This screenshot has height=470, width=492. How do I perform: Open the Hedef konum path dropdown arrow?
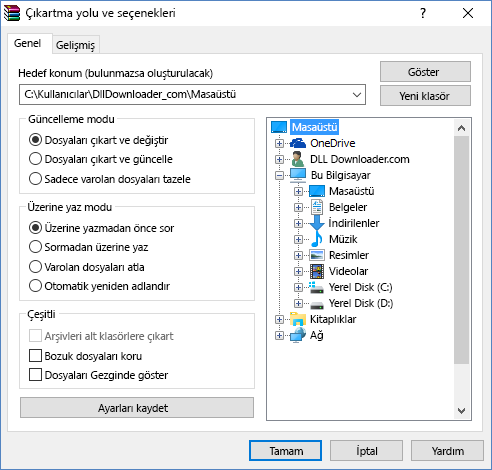coord(357,95)
